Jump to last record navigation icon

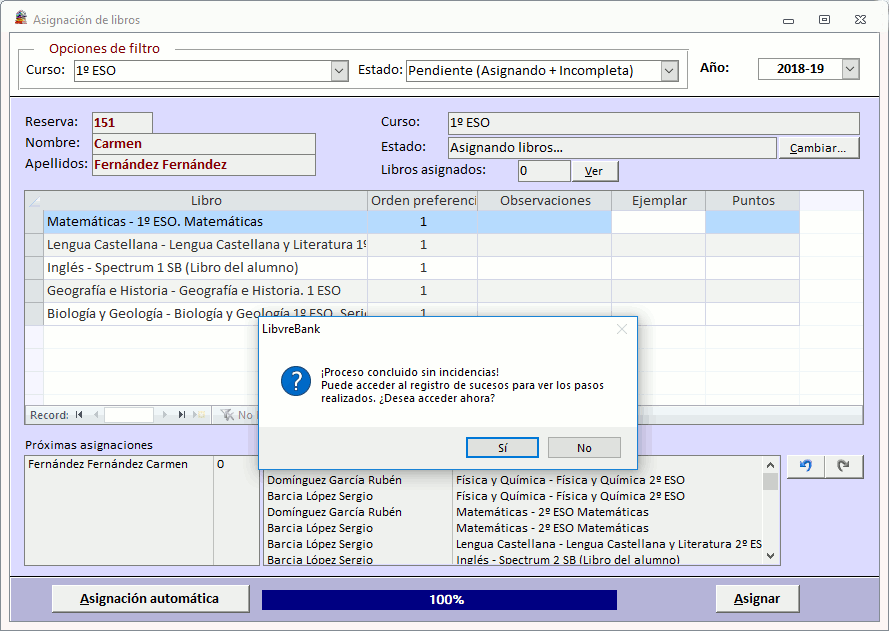point(182,415)
